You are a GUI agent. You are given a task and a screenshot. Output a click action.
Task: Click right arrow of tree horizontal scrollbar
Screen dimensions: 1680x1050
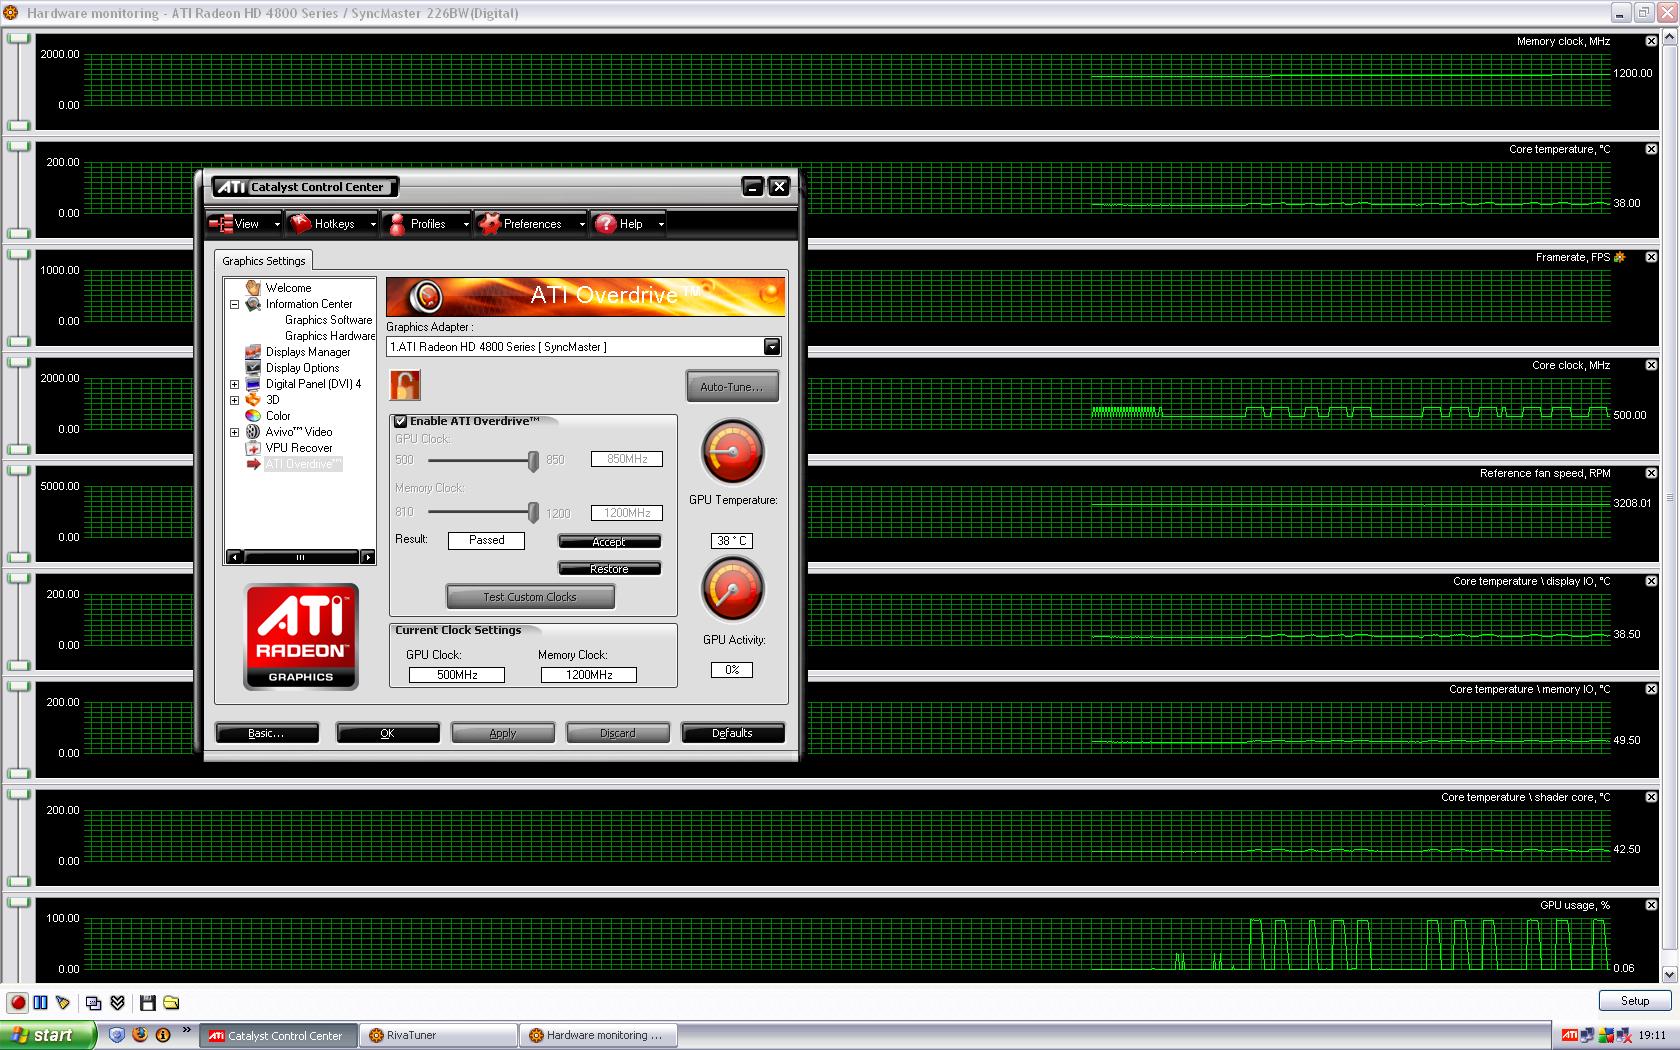[x=368, y=557]
